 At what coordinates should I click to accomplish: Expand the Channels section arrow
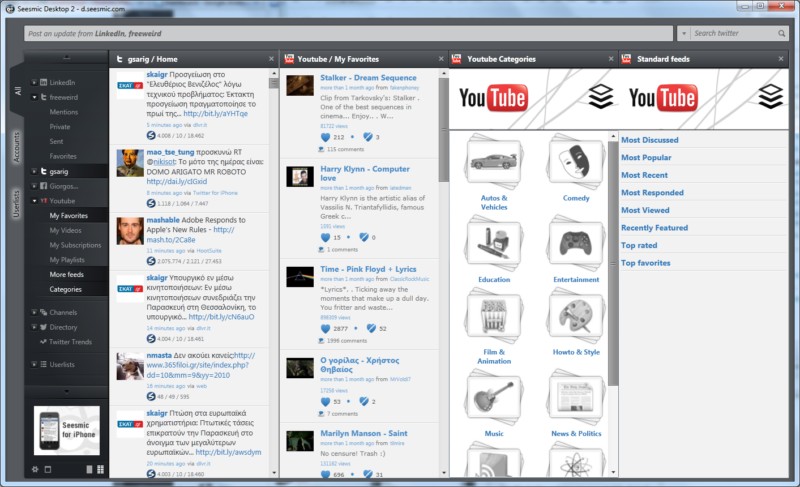(x=34, y=312)
